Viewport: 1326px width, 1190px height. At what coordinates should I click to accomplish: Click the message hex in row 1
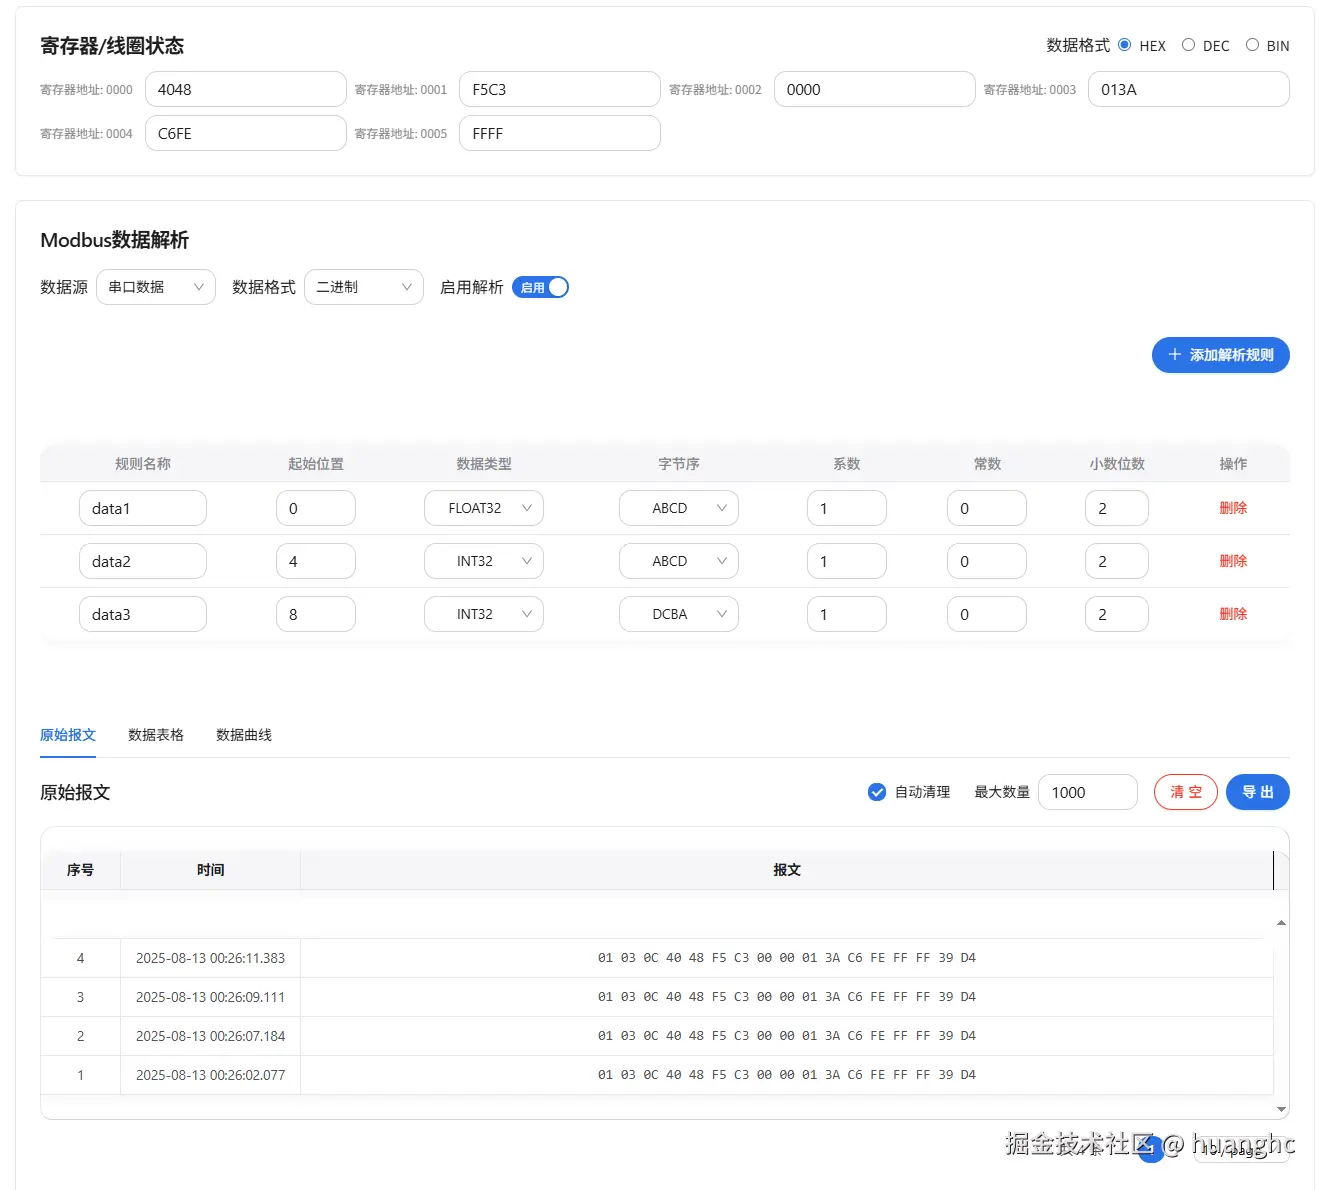click(x=787, y=1075)
